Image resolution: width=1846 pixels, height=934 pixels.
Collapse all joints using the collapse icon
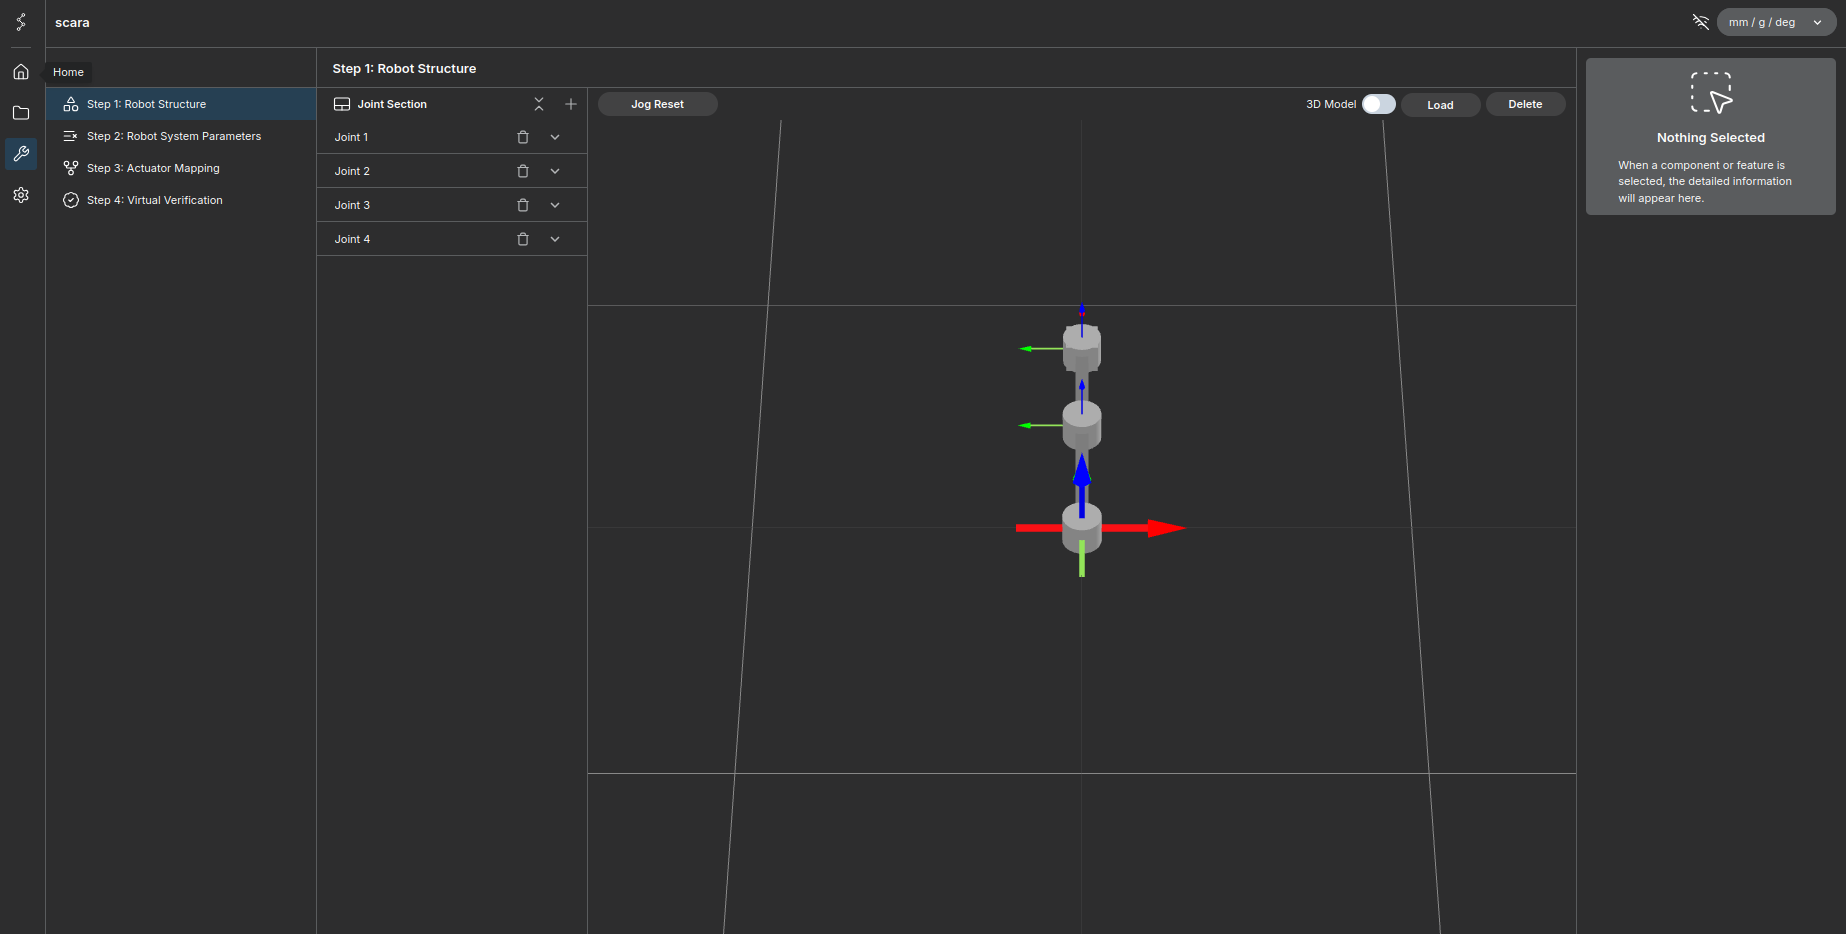tap(539, 104)
